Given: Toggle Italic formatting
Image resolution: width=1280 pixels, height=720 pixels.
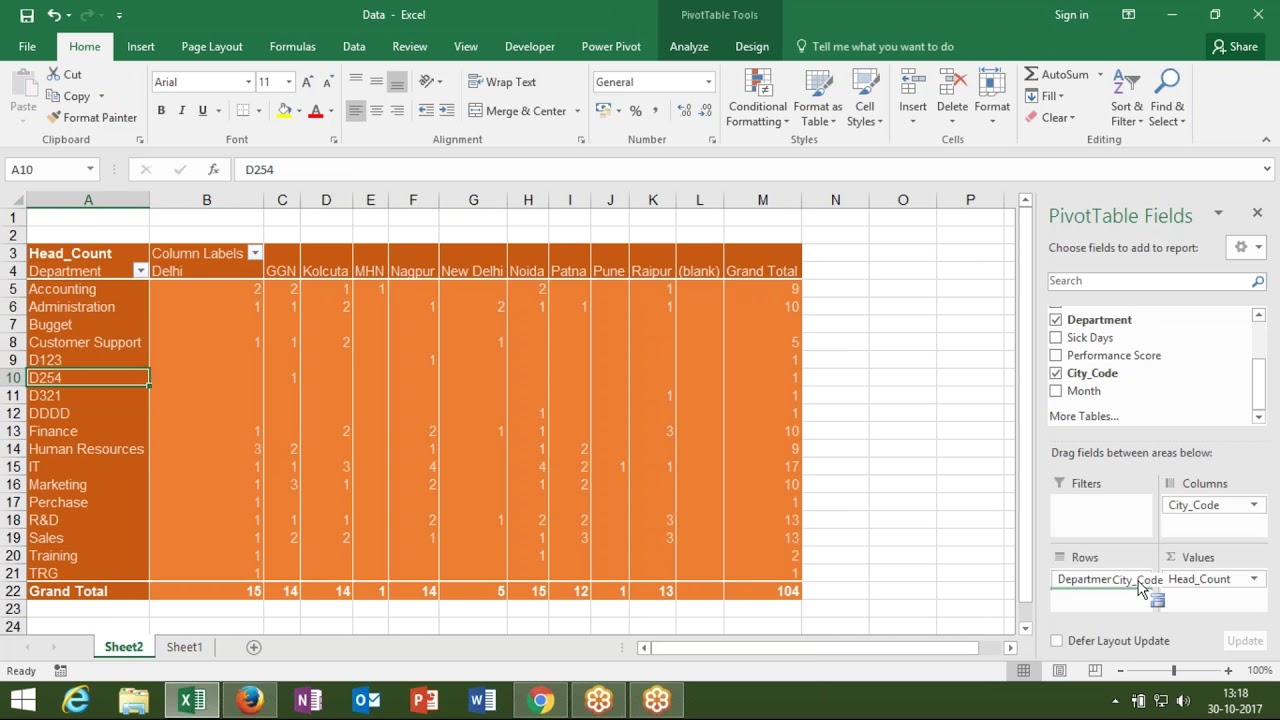Looking at the screenshot, I should (182, 111).
